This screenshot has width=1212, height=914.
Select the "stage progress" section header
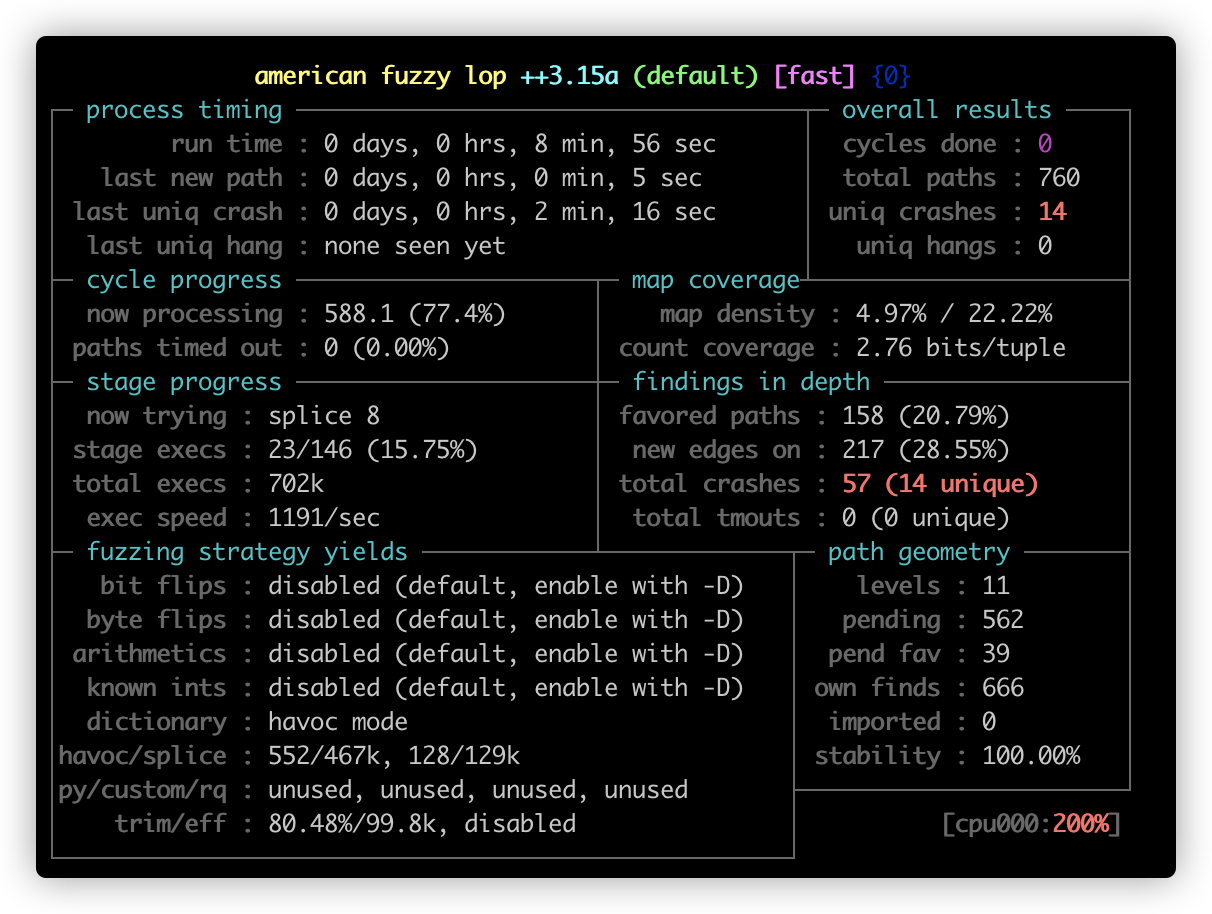point(184,382)
